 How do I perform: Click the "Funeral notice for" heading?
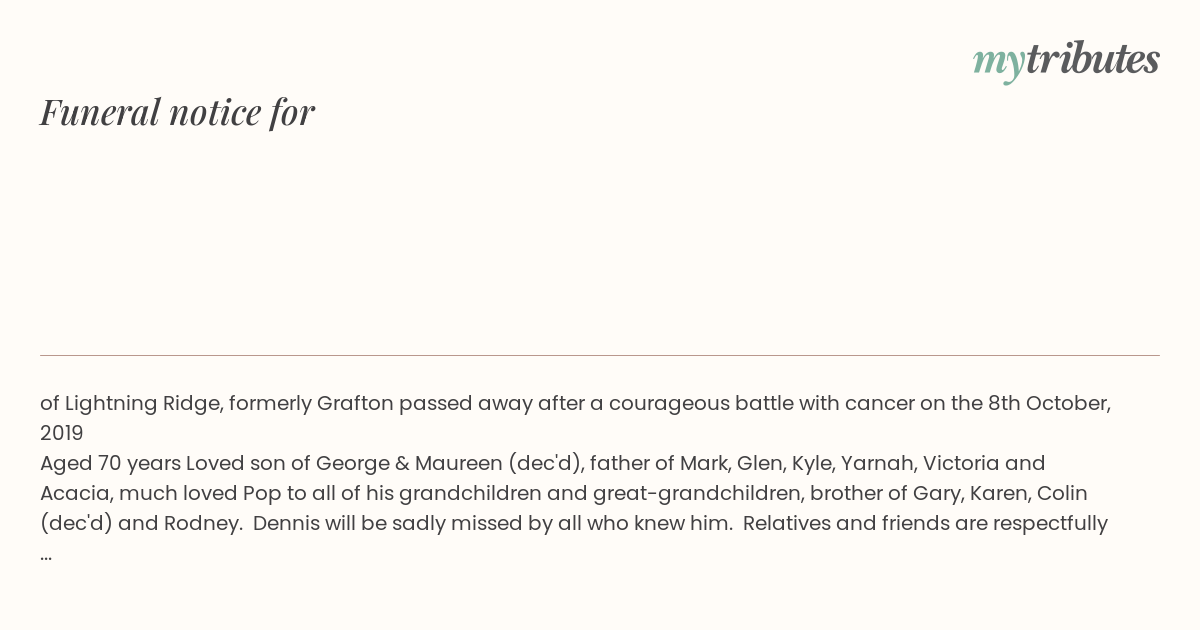click(177, 112)
